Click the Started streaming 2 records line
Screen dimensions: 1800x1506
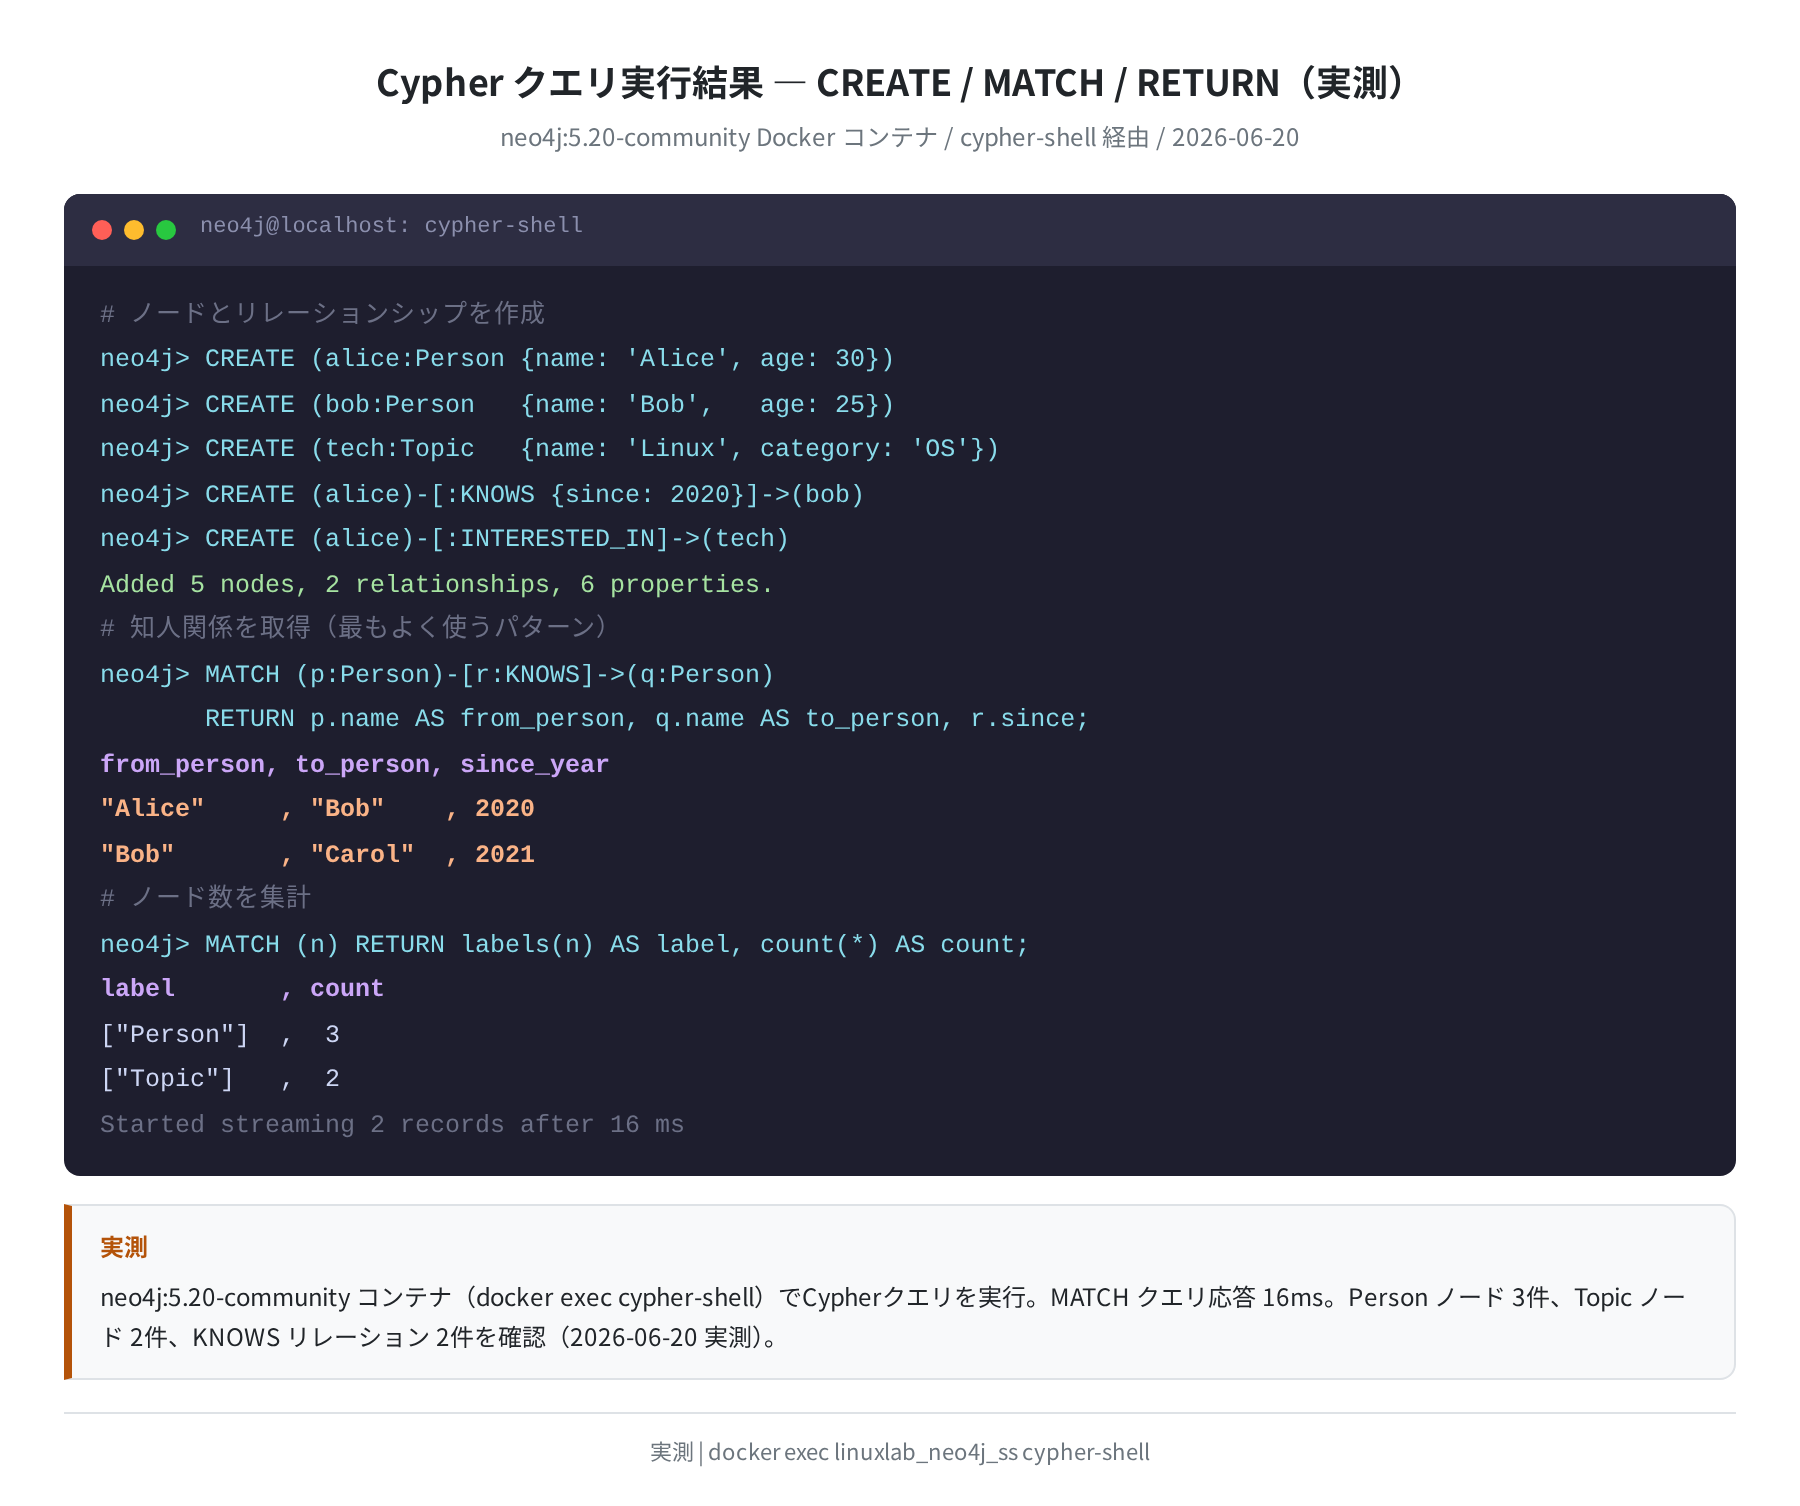pyautogui.click(x=392, y=1125)
